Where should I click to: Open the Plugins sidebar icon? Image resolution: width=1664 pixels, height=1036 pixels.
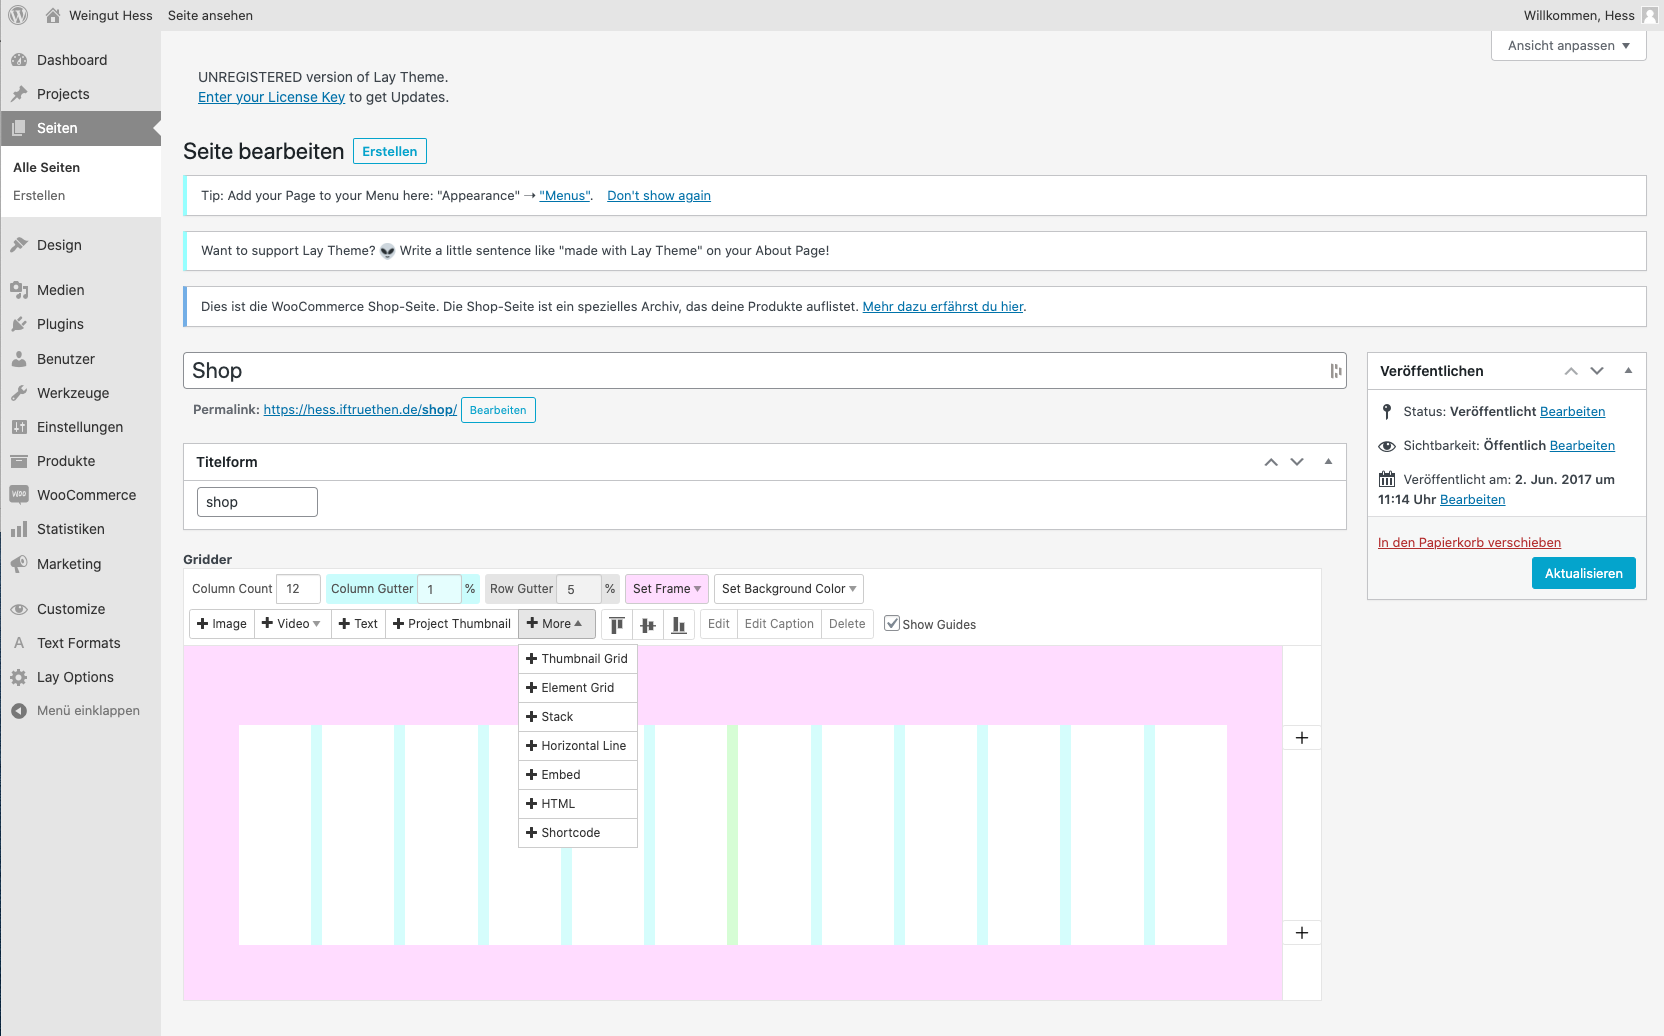tap(19, 324)
